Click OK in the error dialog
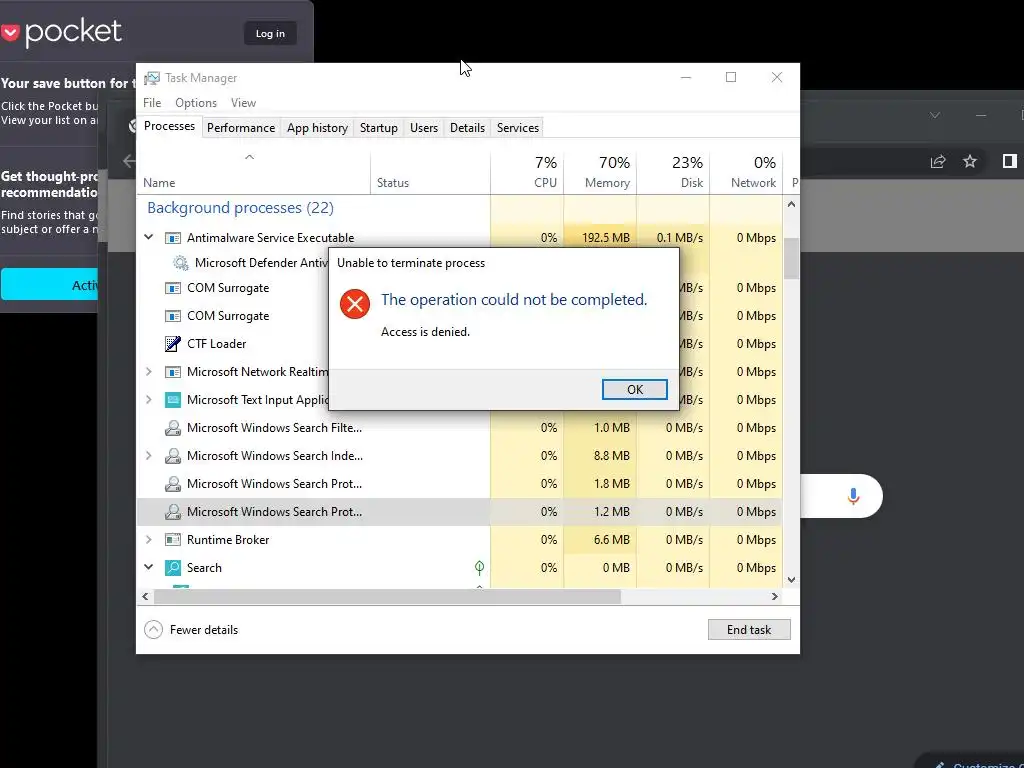The height and width of the screenshot is (768, 1024). point(634,389)
